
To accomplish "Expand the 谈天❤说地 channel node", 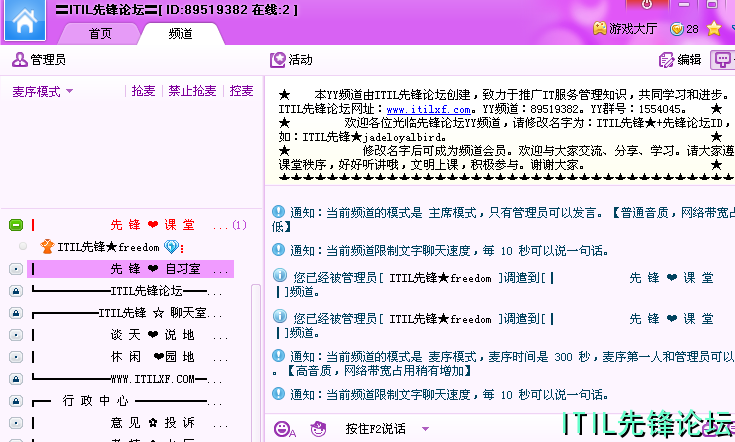I will pos(16,335).
